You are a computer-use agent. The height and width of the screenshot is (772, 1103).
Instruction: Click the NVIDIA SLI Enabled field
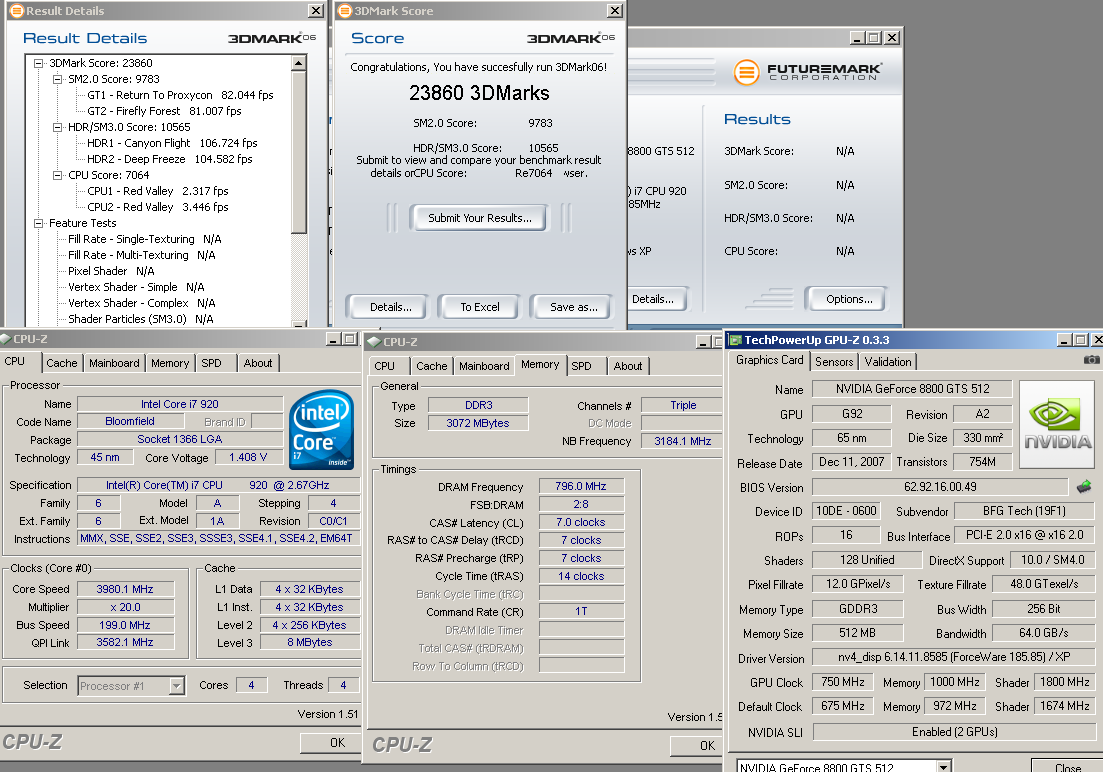point(955,732)
